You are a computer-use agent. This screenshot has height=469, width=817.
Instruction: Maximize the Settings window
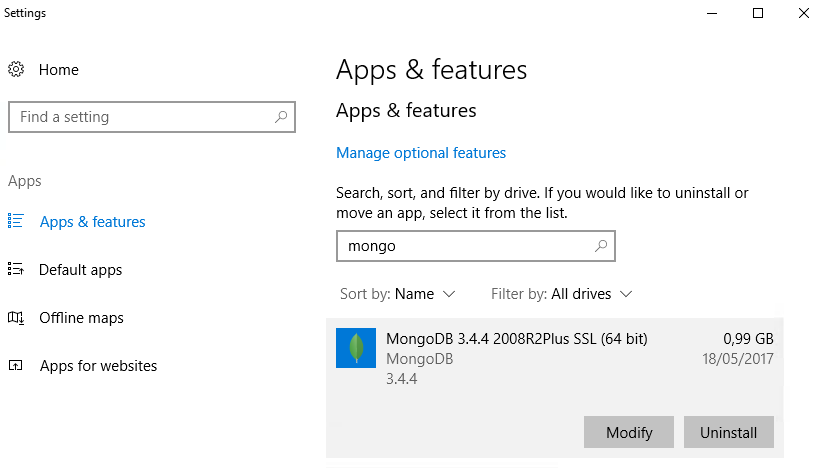[758, 13]
